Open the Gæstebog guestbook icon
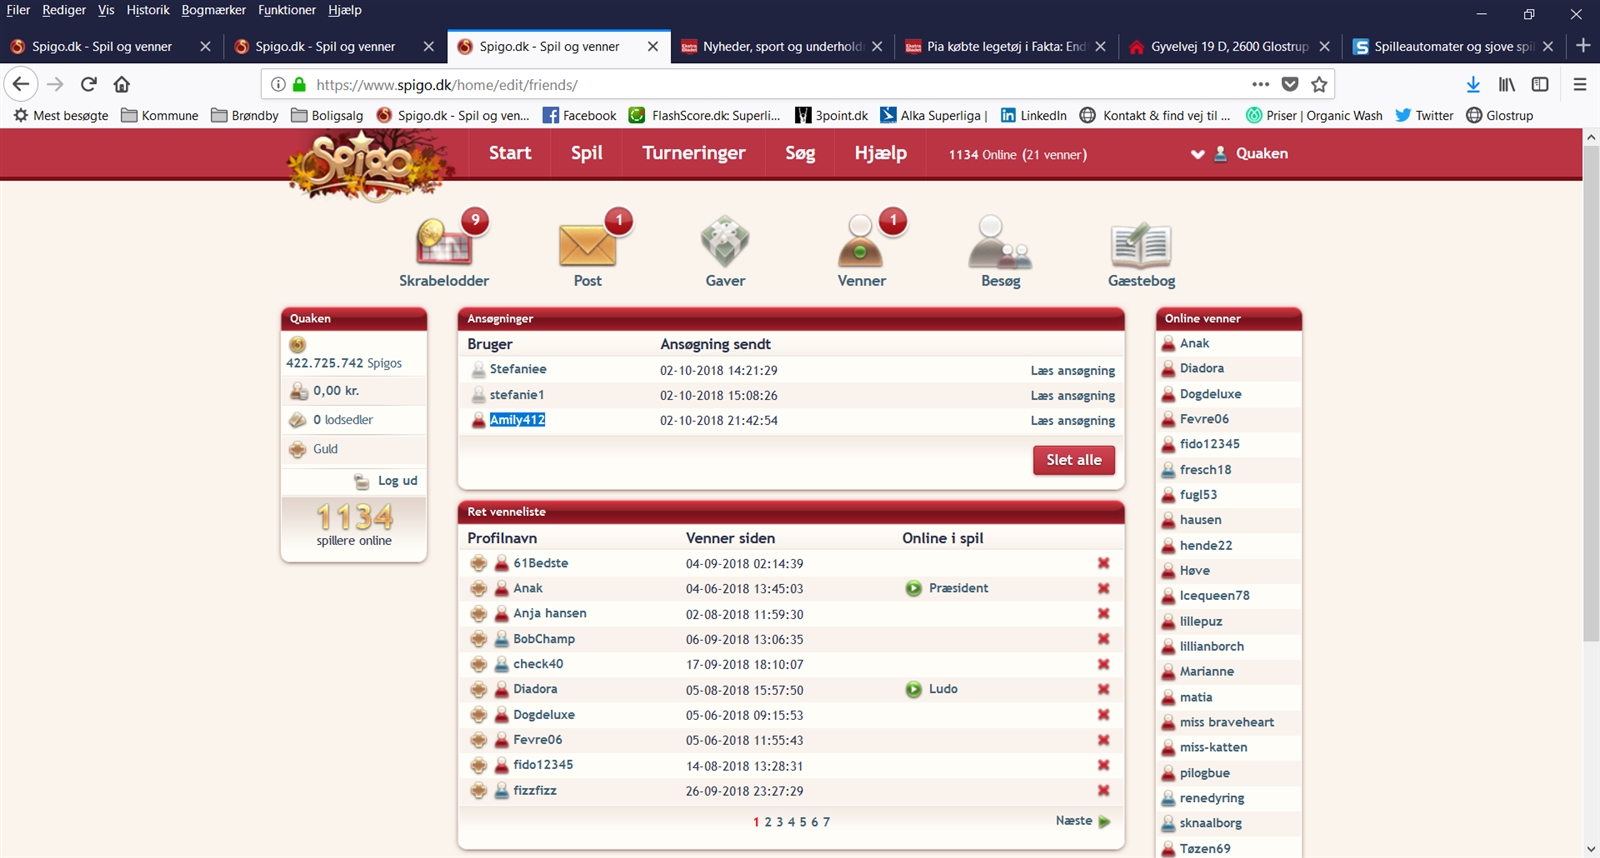The width and height of the screenshot is (1600, 858). 1141,245
